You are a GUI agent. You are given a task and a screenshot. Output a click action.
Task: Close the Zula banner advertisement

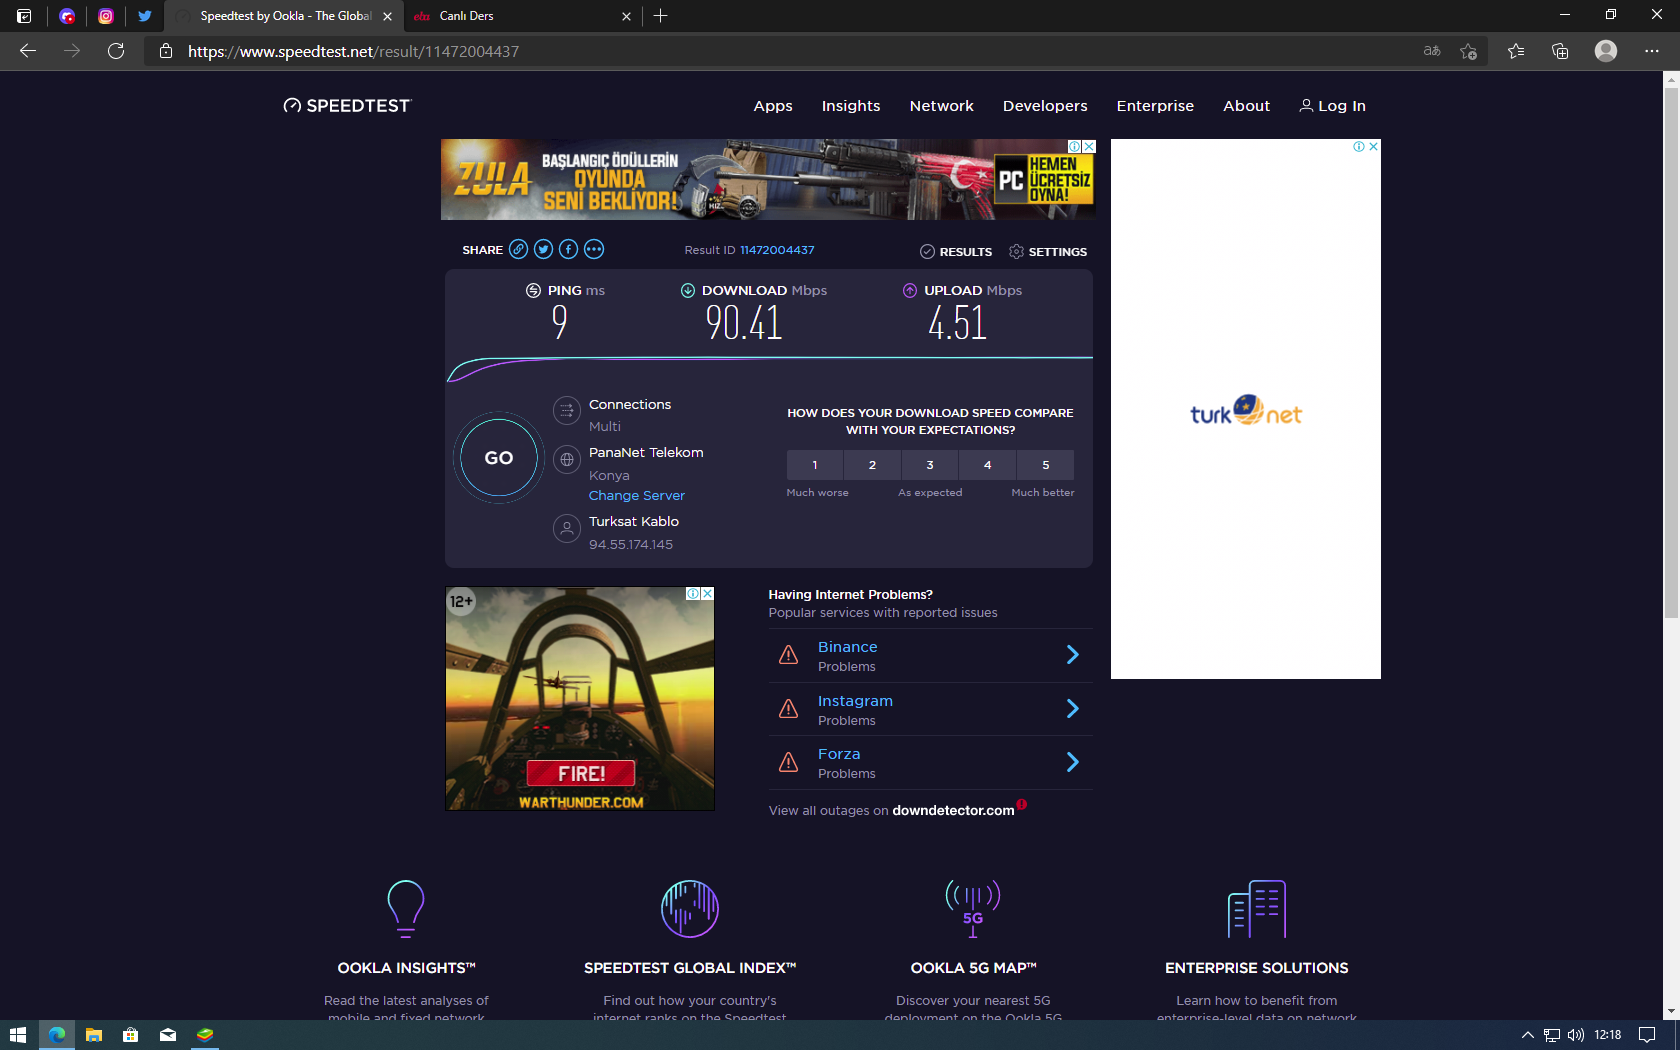point(1090,146)
